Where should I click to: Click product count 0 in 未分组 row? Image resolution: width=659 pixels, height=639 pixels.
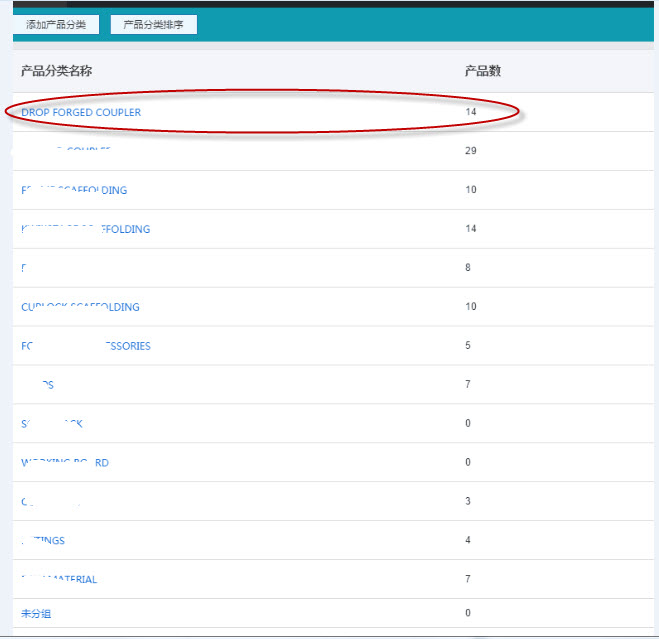coord(469,613)
